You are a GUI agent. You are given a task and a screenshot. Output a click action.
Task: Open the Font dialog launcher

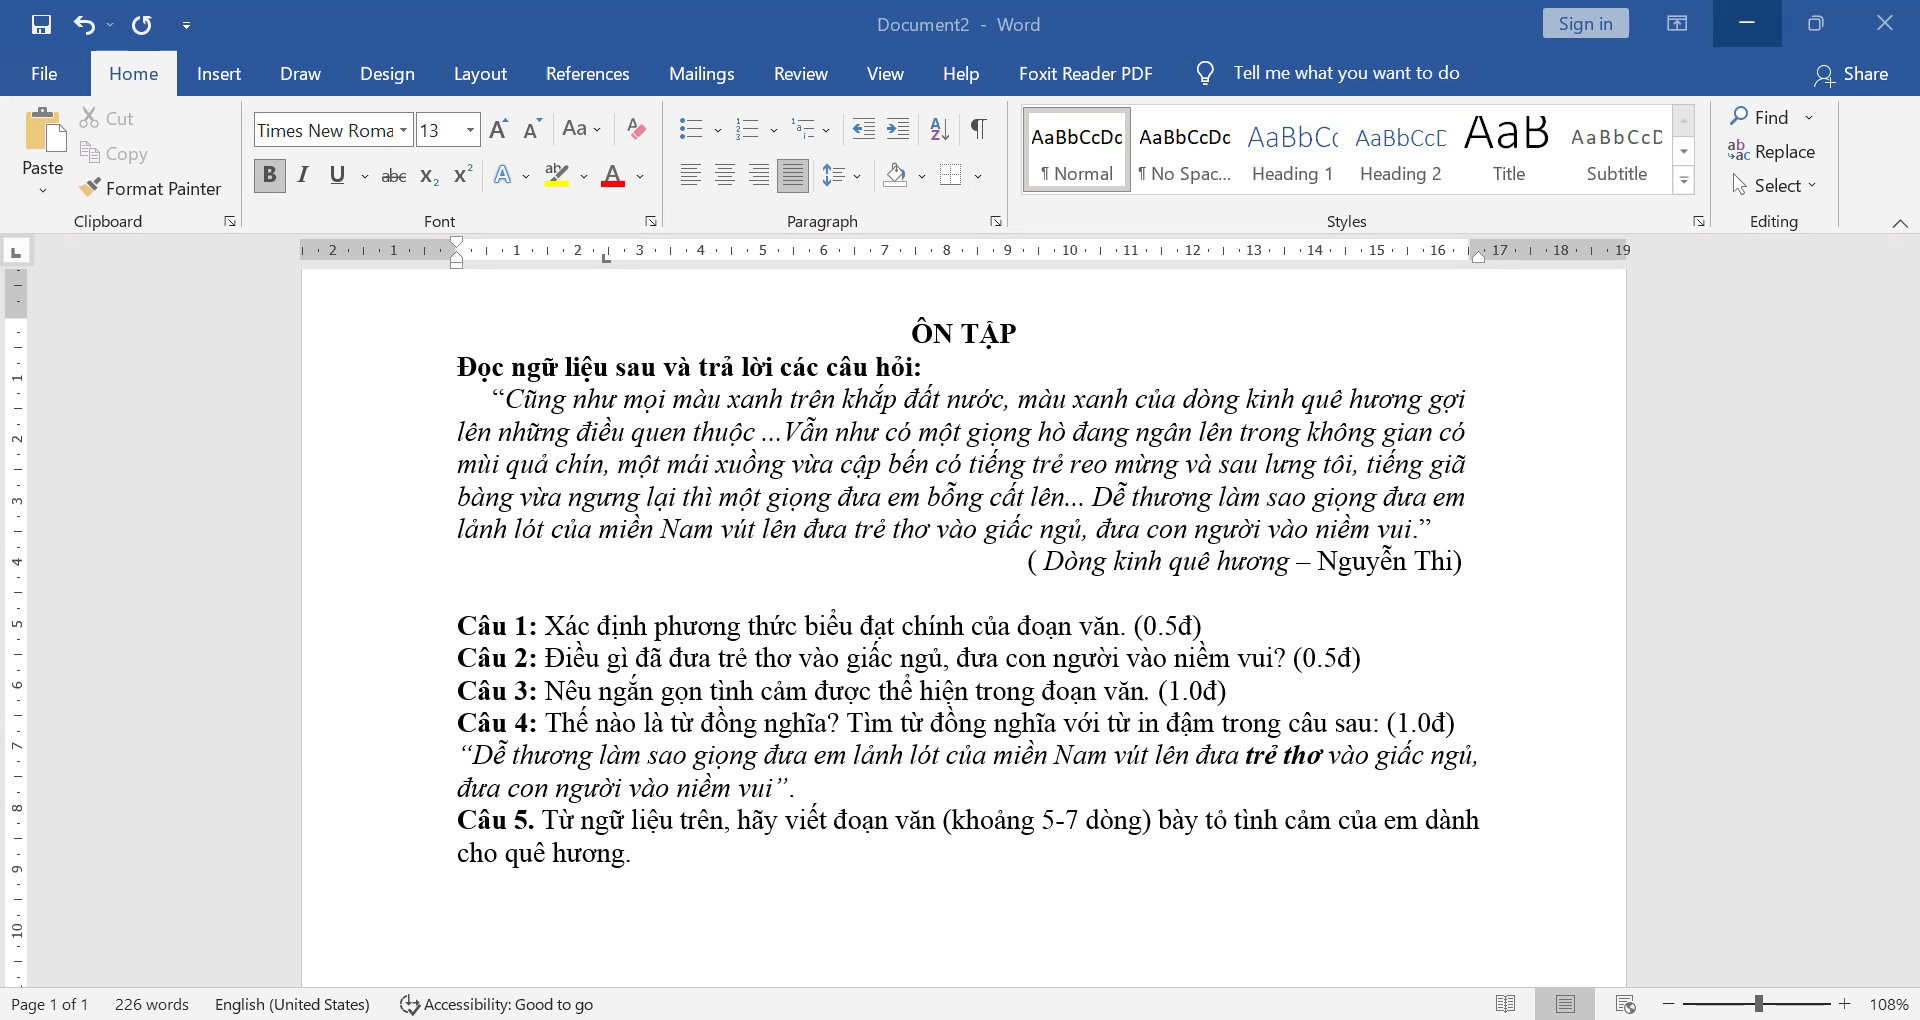coord(651,221)
